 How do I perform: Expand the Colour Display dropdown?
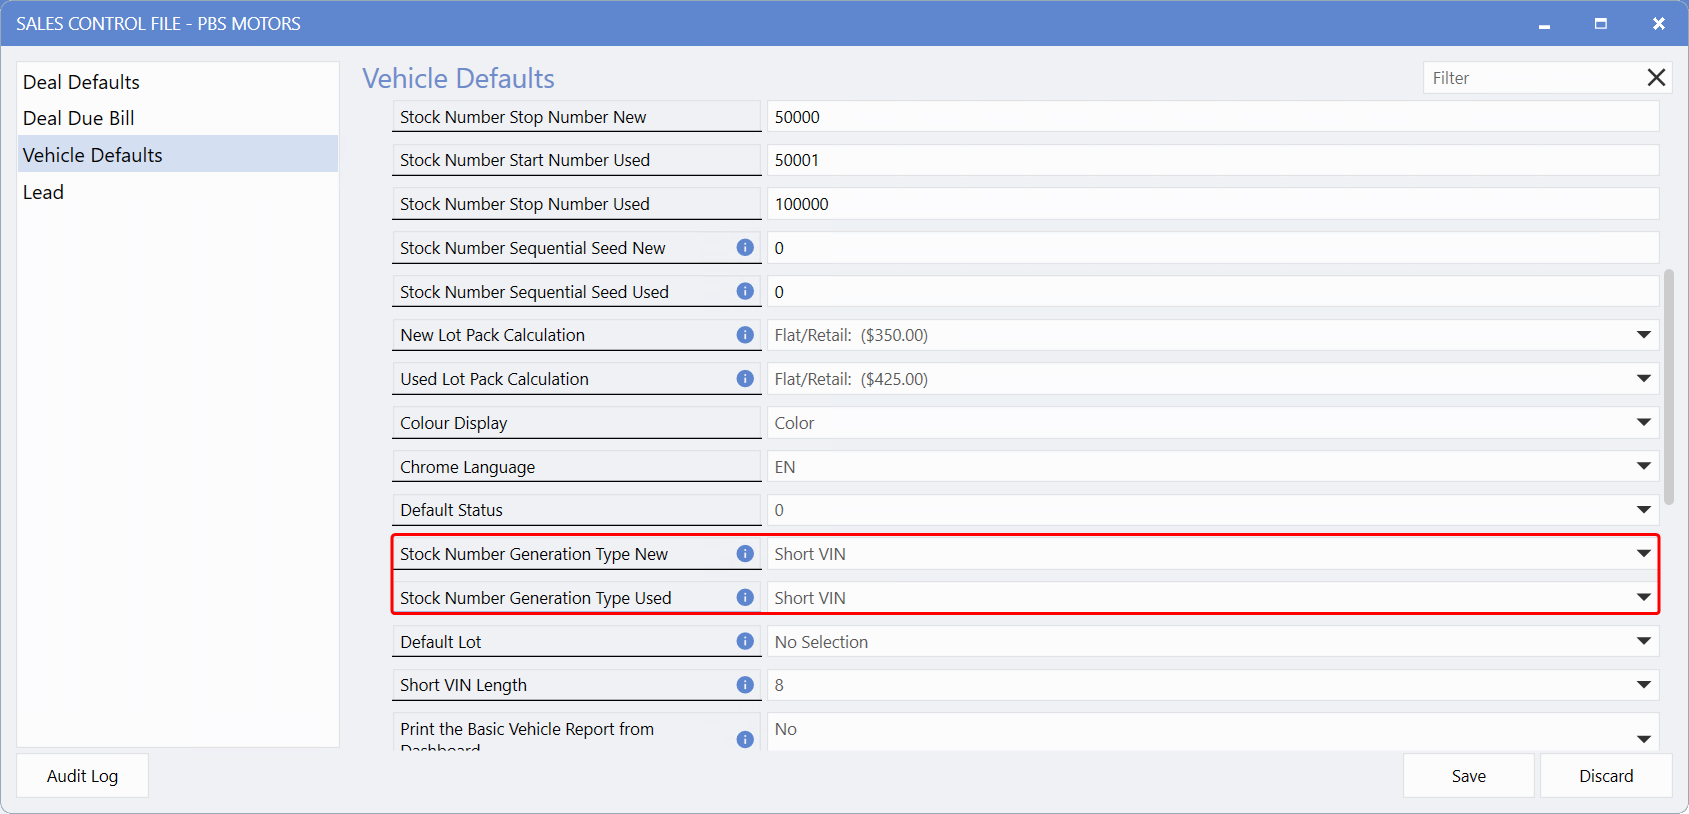click(x=1643, y=423)
